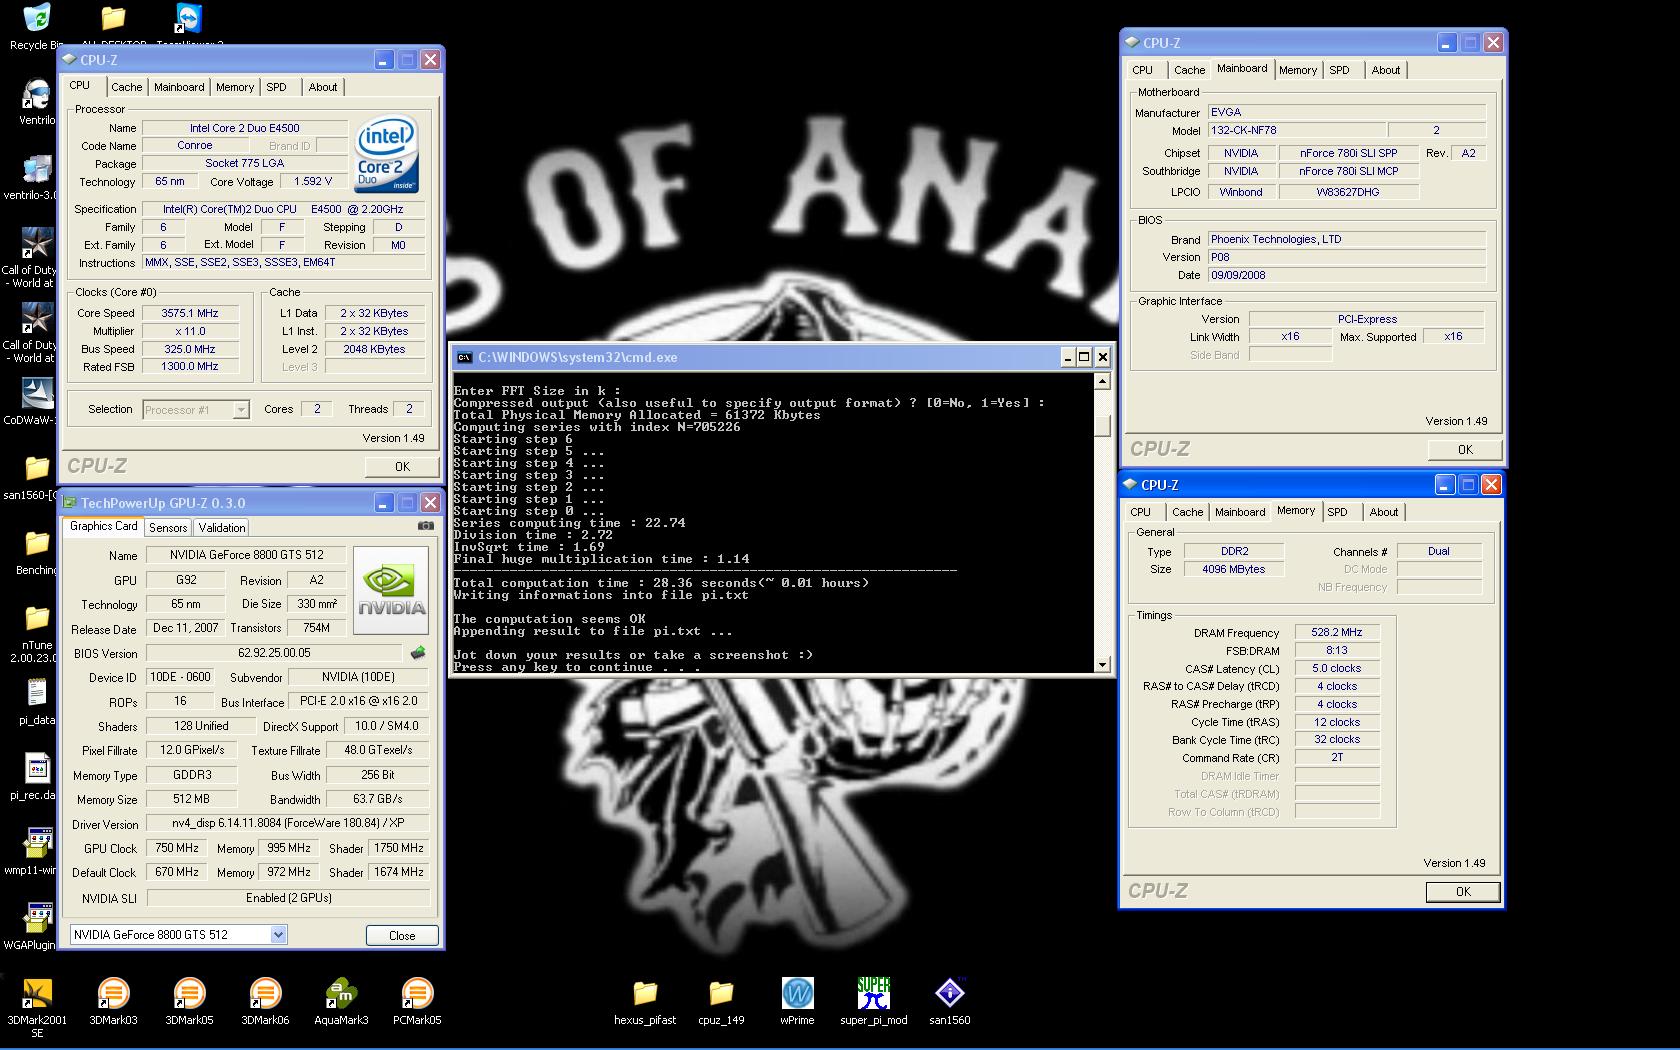
Task: Open the WGAPlugin icon
Action: pos(37,919)
